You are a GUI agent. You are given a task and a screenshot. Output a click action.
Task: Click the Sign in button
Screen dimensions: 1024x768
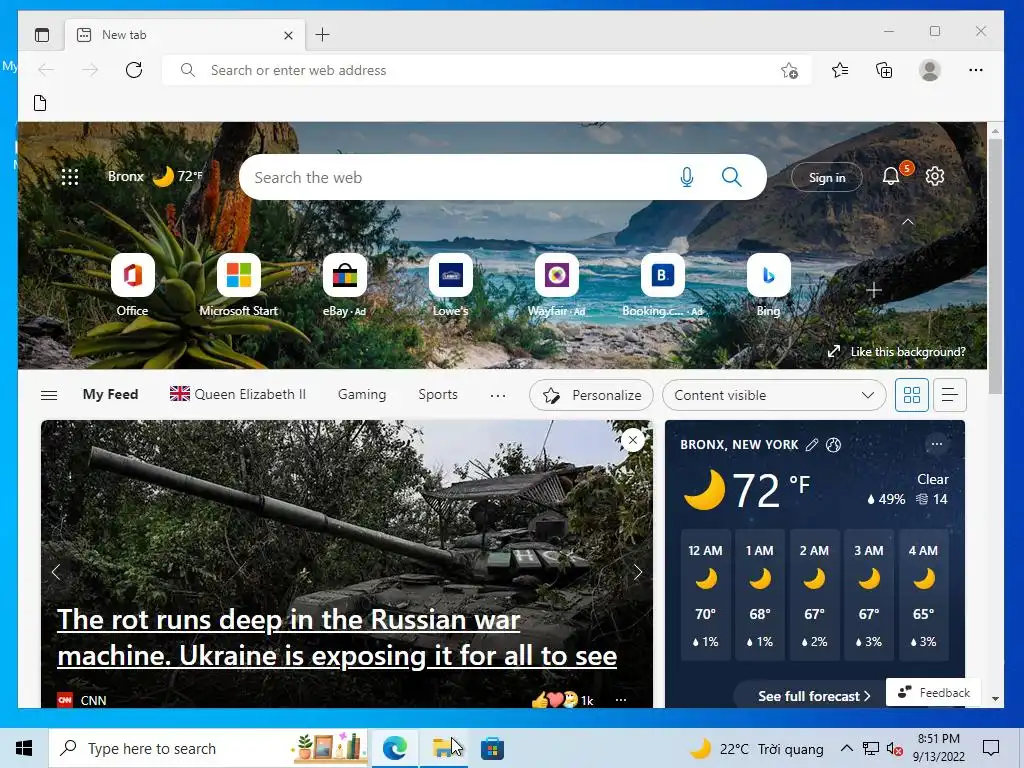pyautogui.click(x=827, y=177)
